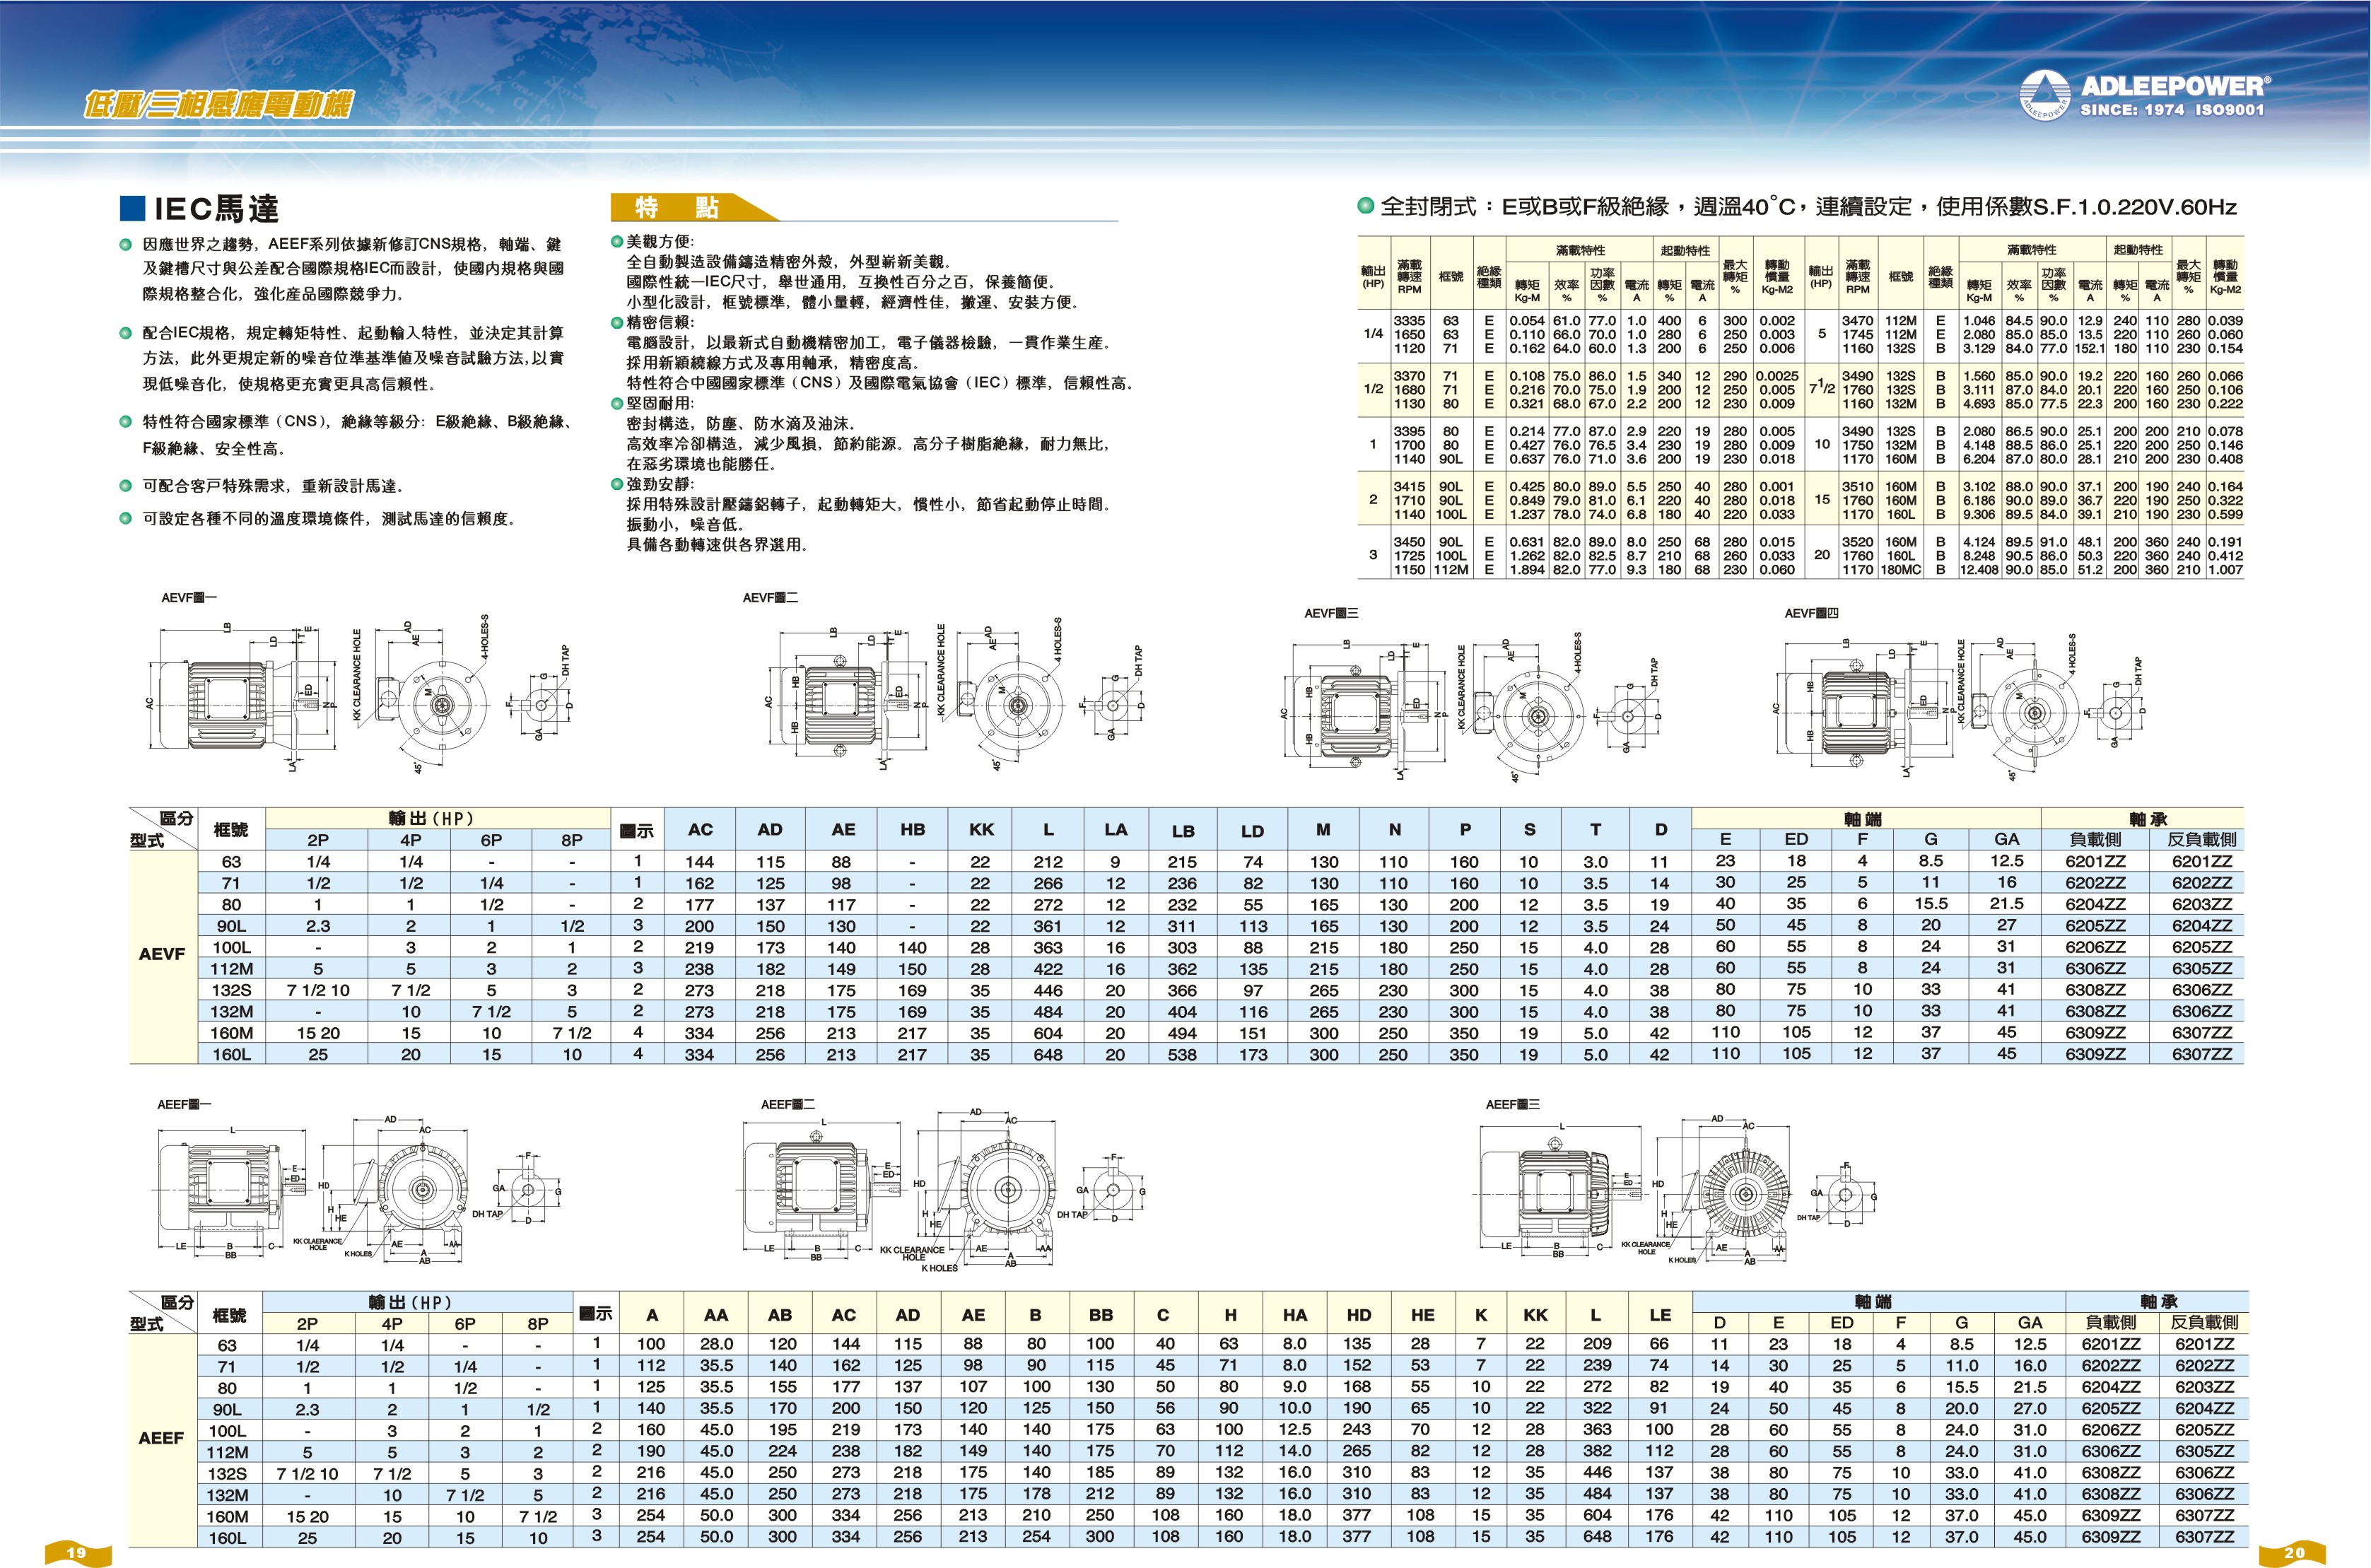
Task: Click the '3520' RPM value in performance table
Action: click(1858, 542)
